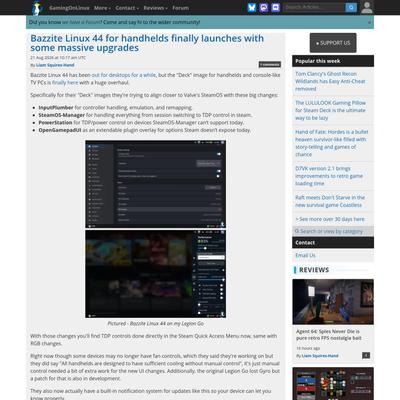Open 'Agent 64: Spies Never Die' review title
The width and height of the screenshot is (400, 400).
coord(329,335)
